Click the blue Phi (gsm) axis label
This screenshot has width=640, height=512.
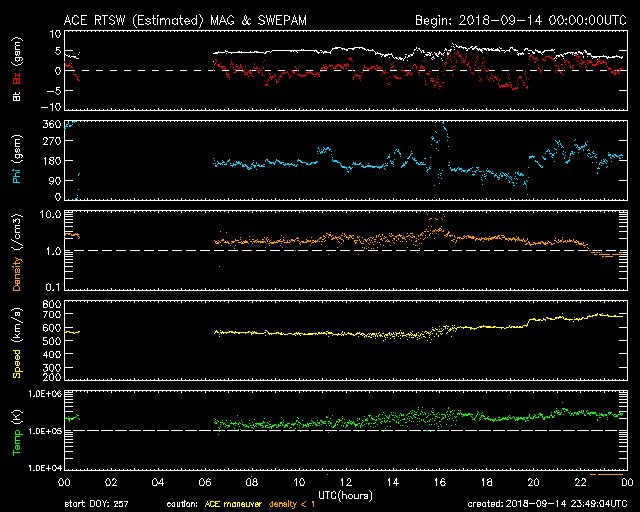click(16, 162)
